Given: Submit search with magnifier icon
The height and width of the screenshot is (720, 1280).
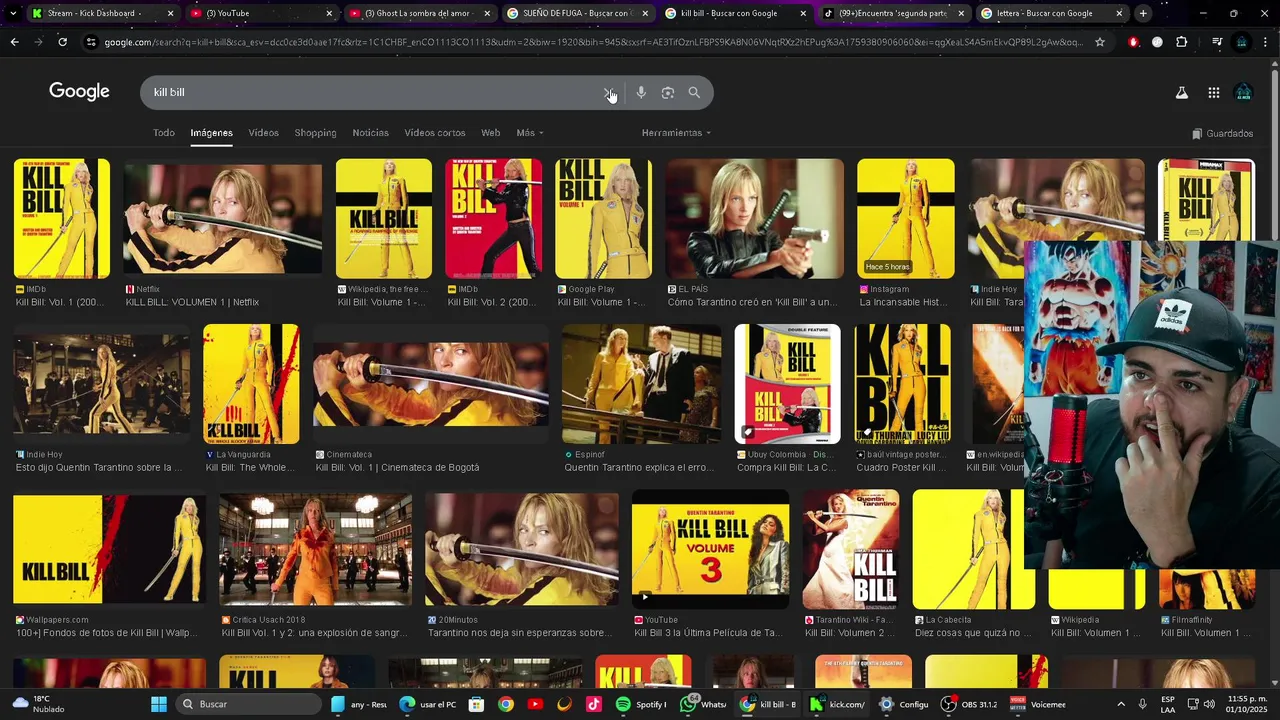Looking at the screenshot, I should pos(694,93).
